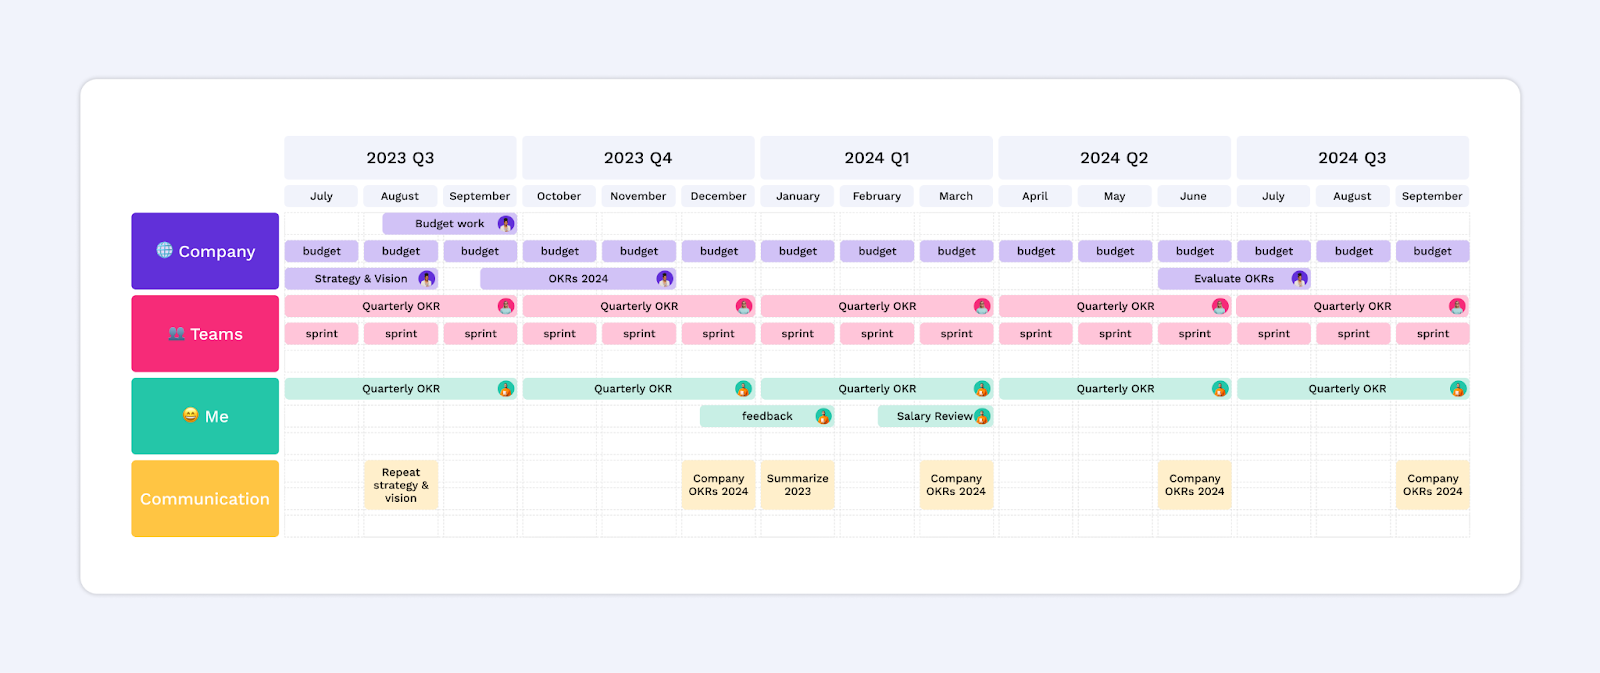The width and height of the screenshot is (1600, 673).
Task: Click the avatar on feedback bar
Action: point(823,416)
